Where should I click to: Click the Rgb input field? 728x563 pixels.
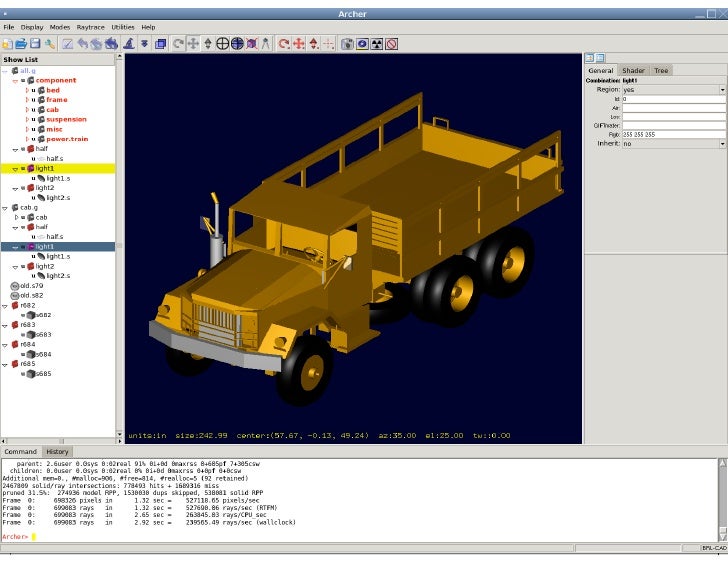(x=672, y=134)
